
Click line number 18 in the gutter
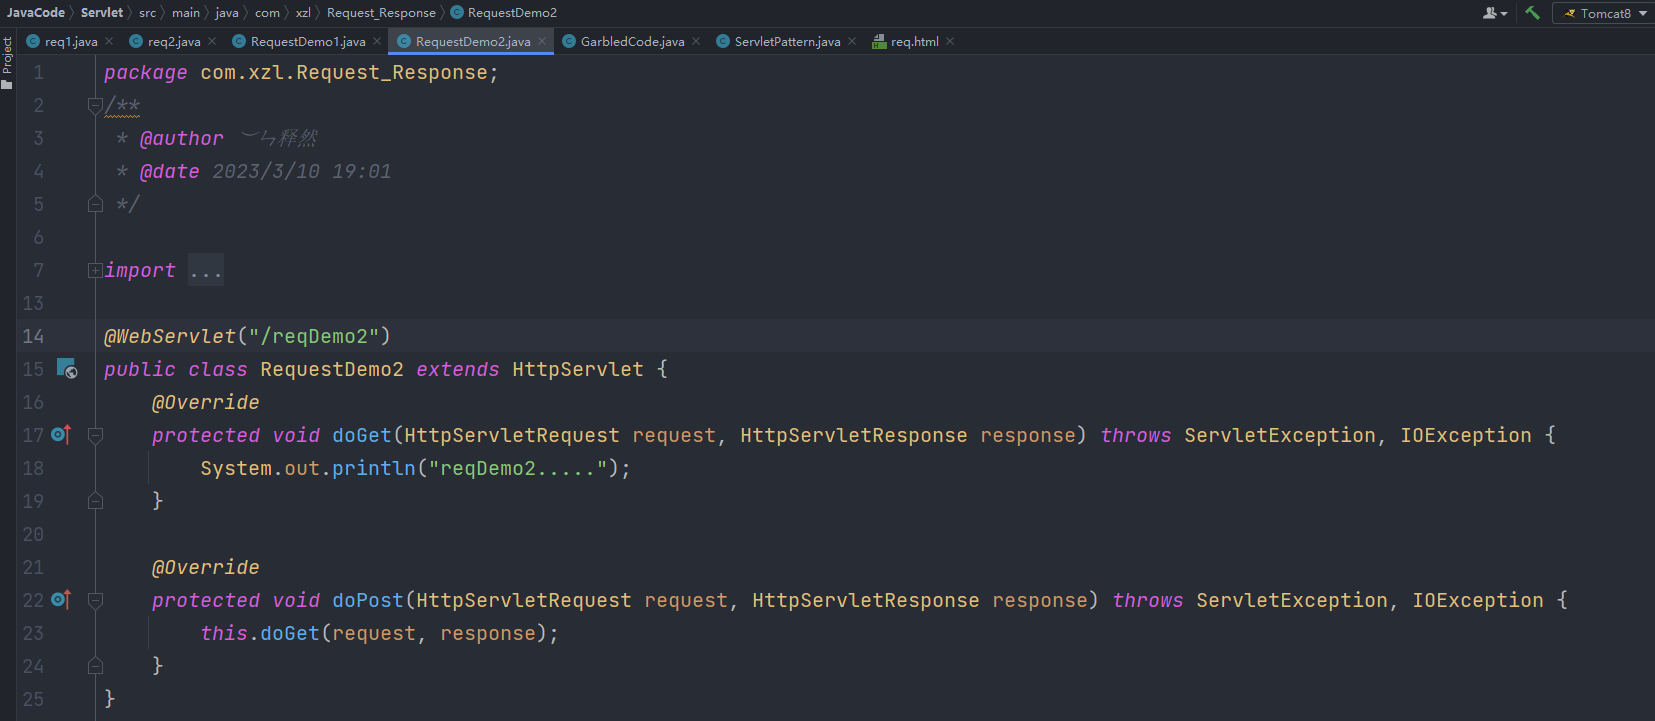33,468
